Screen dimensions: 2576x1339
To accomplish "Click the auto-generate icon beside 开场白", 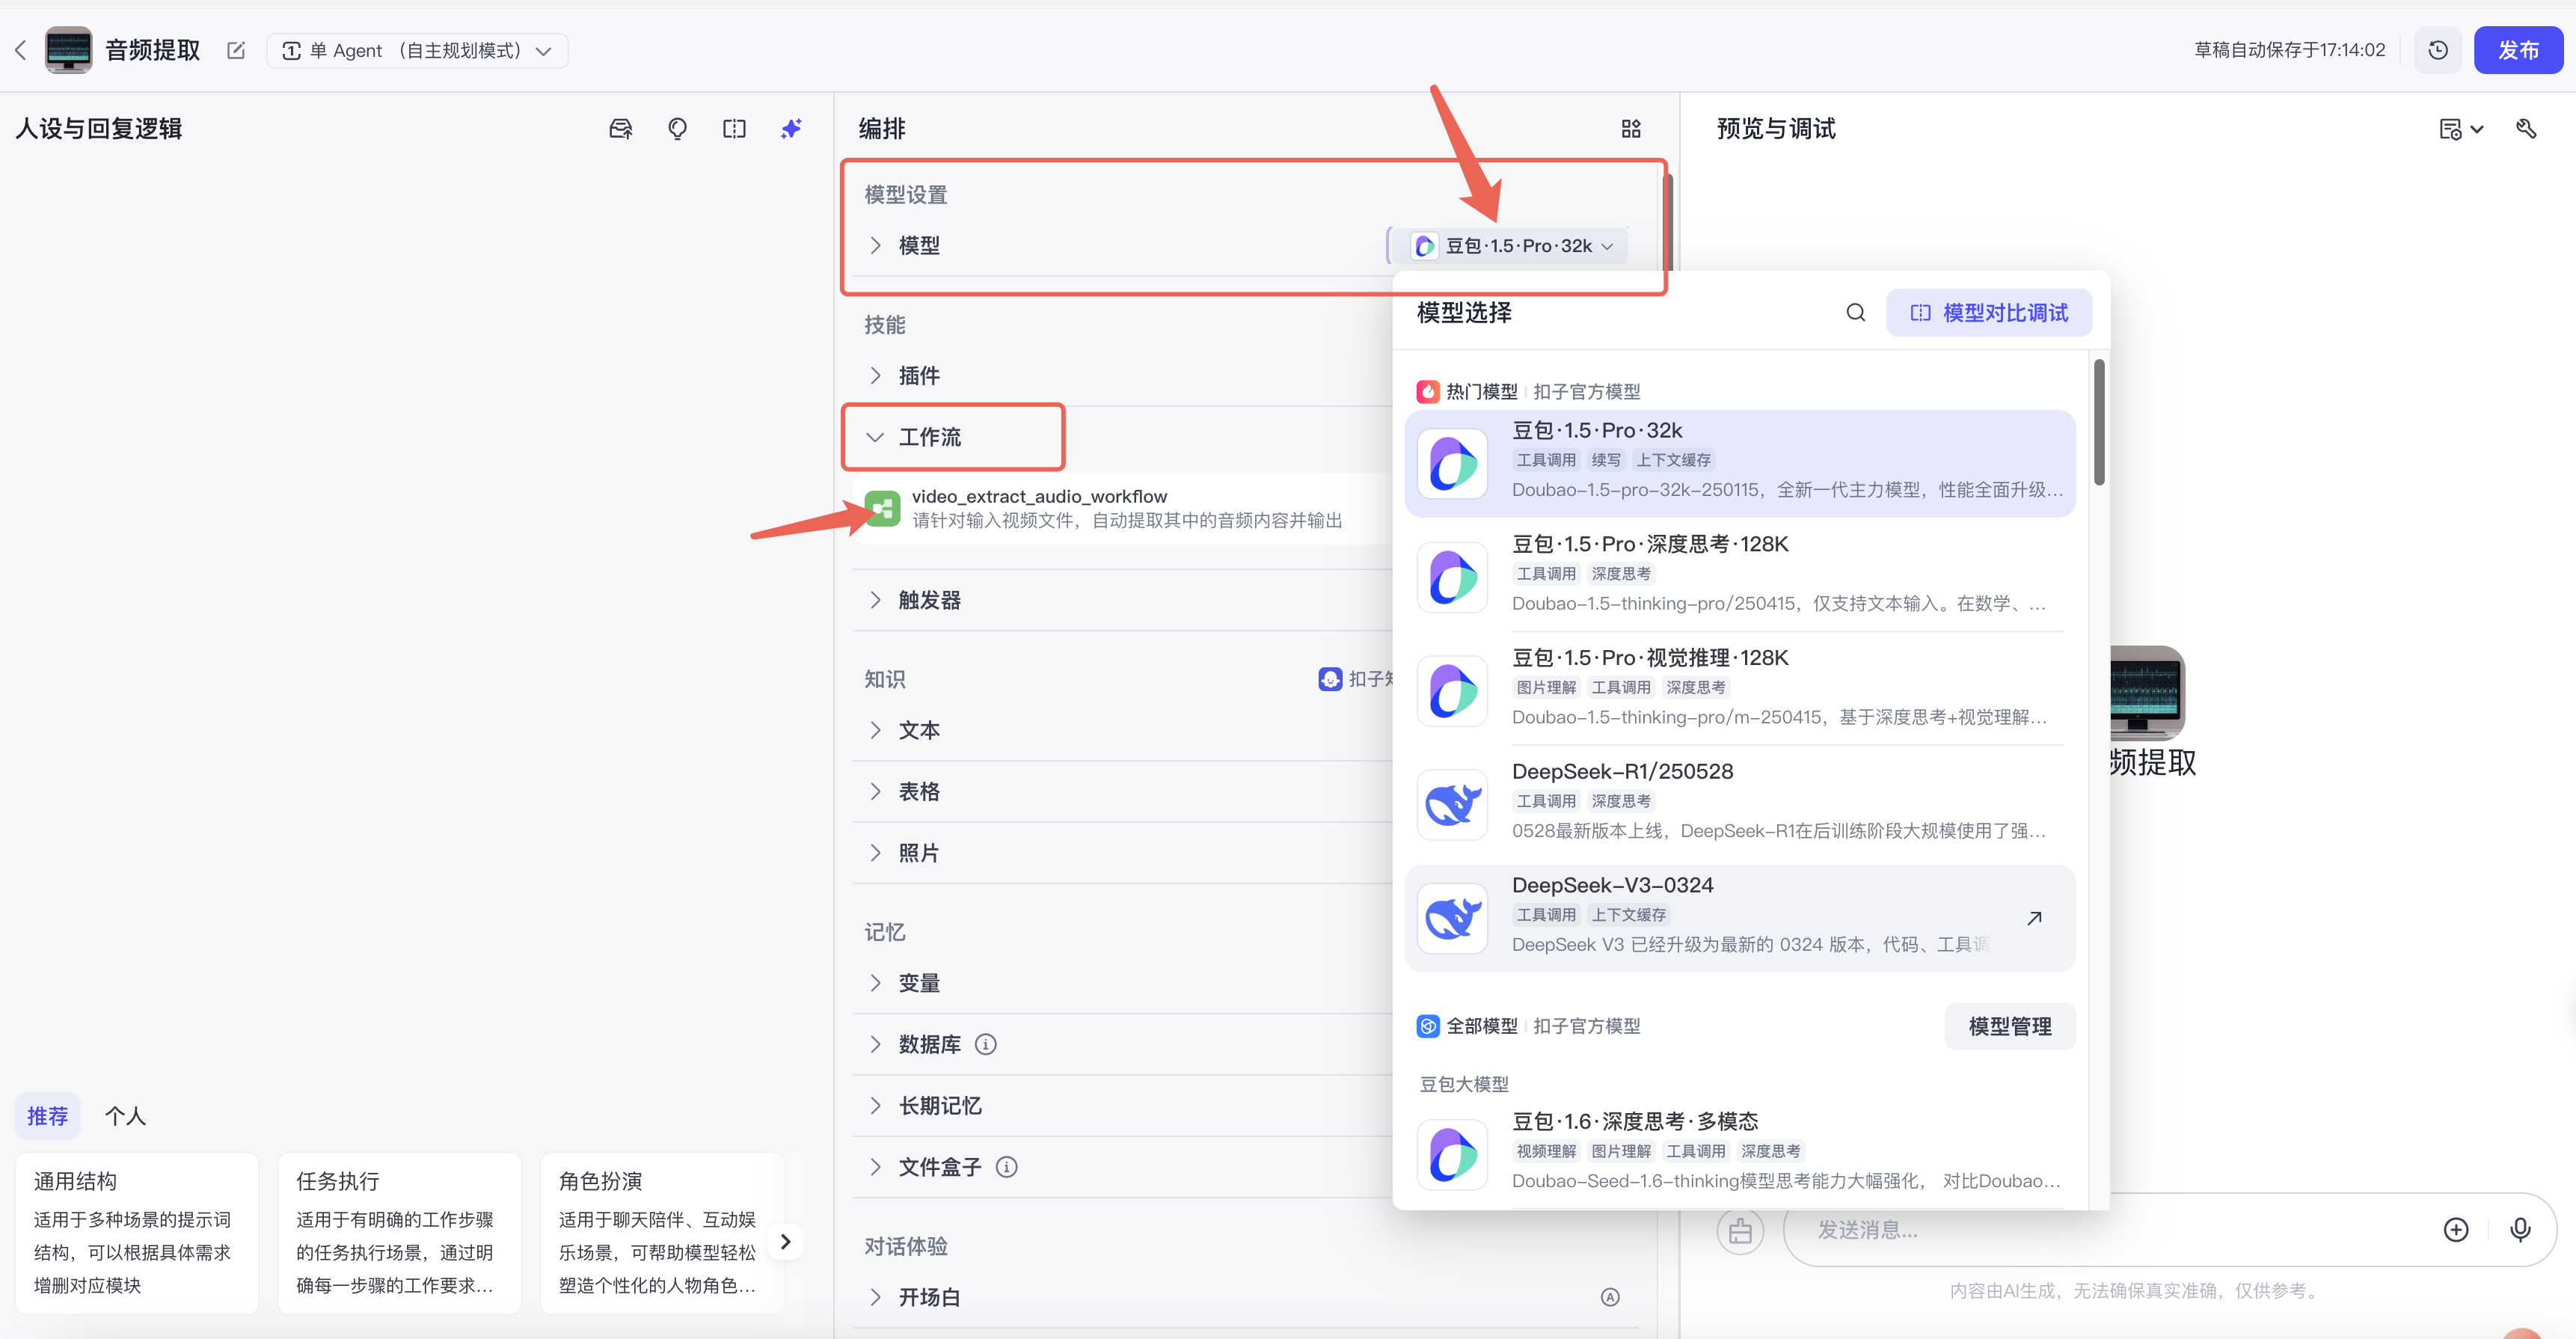I will click(1609, 1297).
